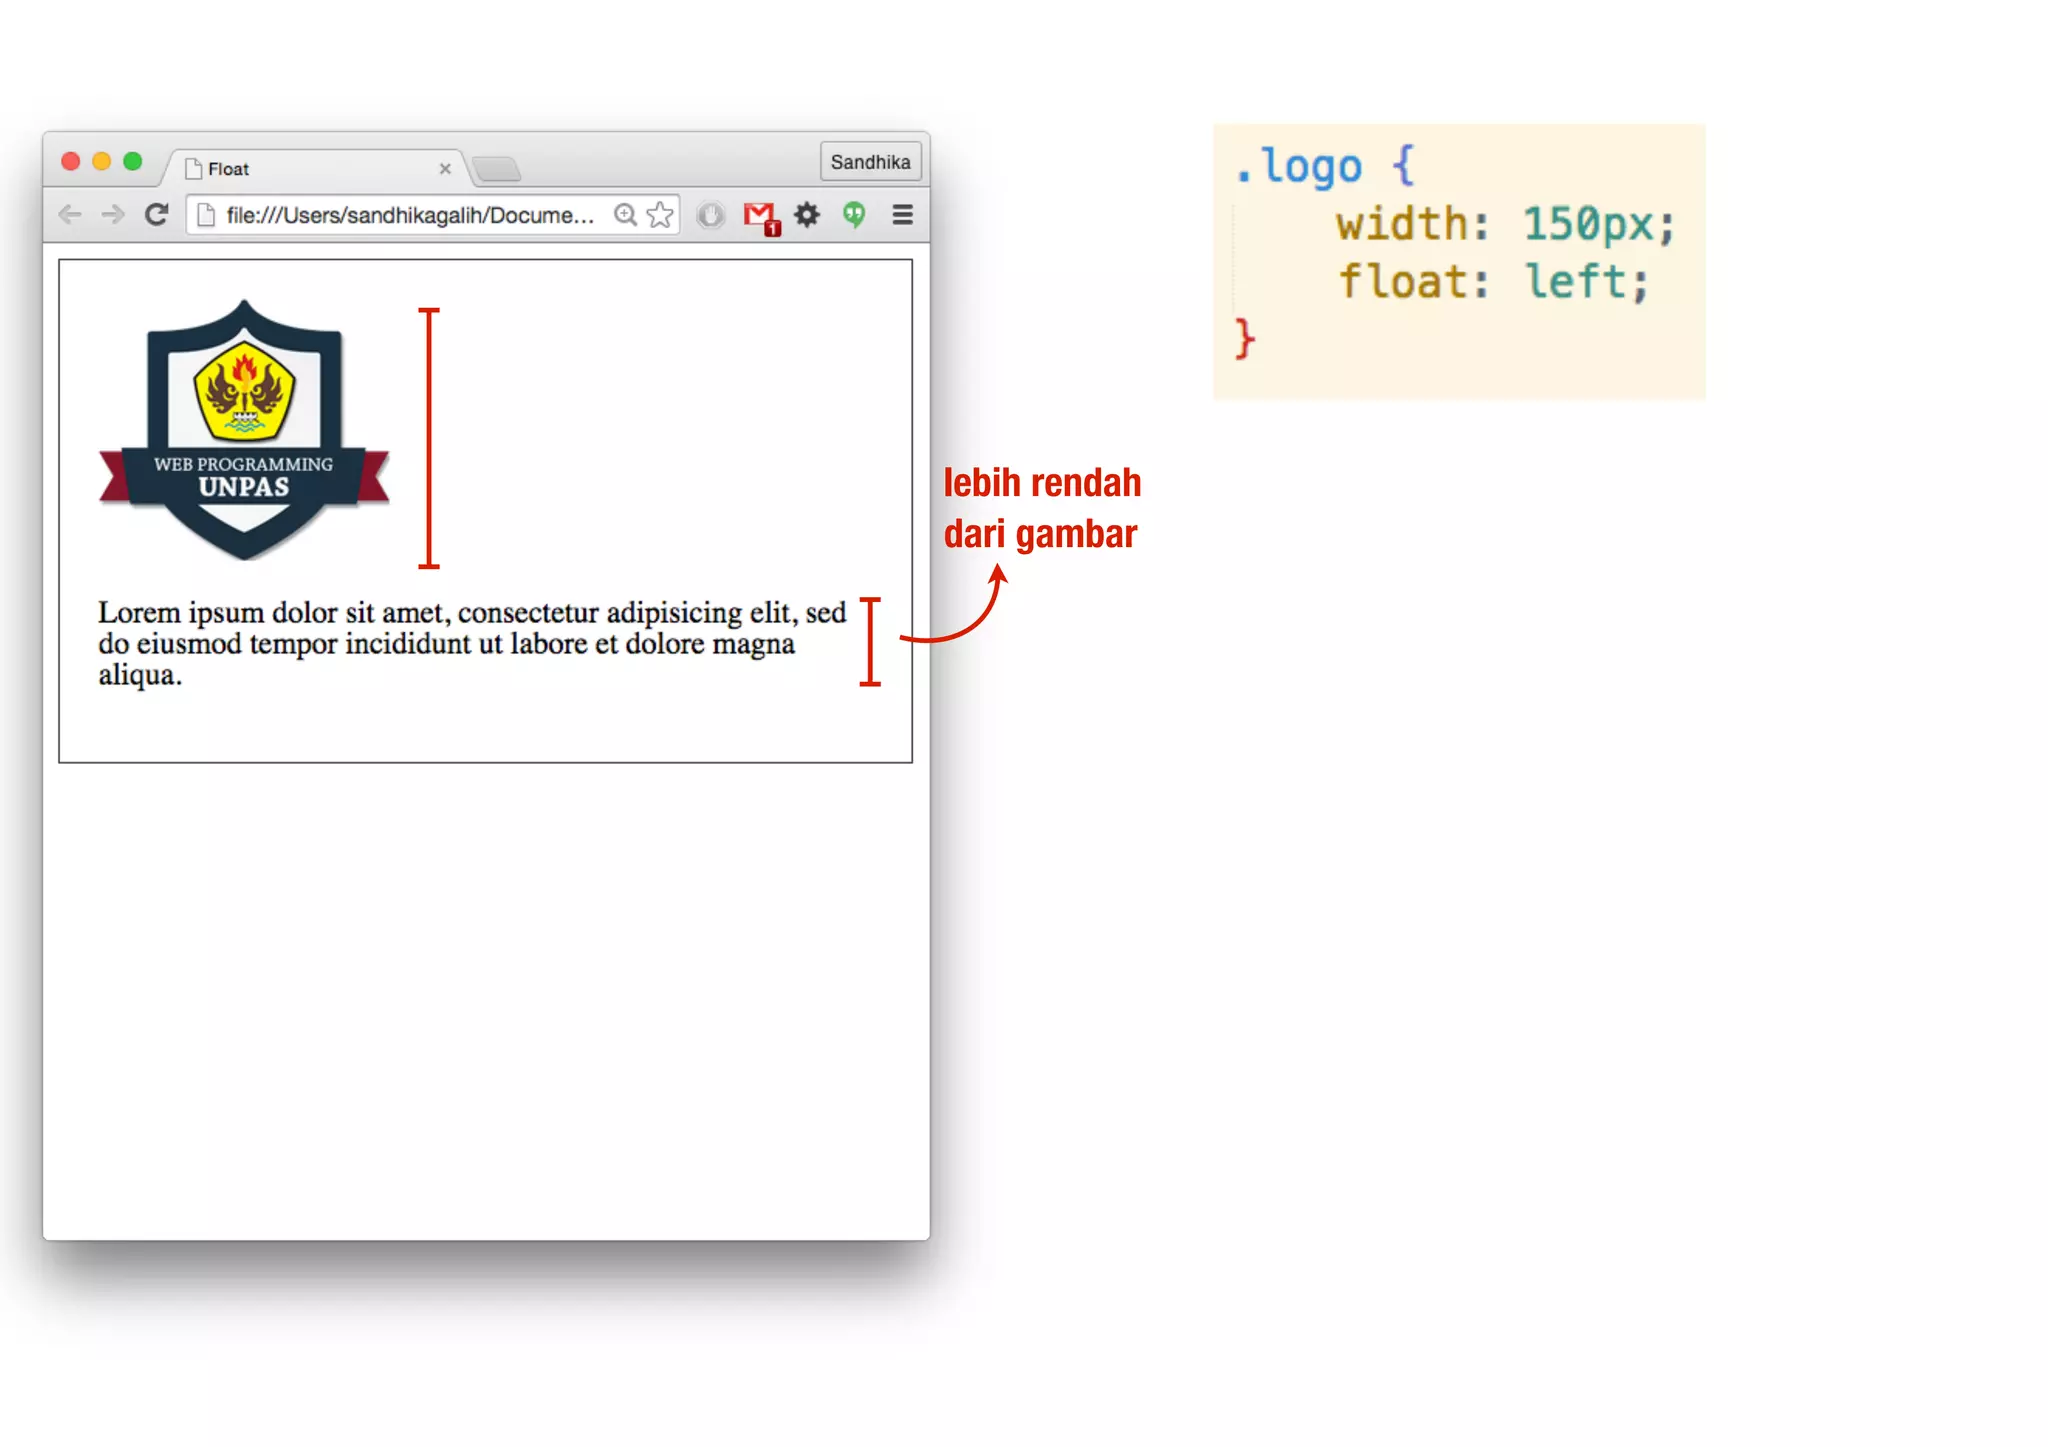Image resolution: width=2048 pixels, height=1447 pixels.
Task: Close the Float tab
Action: (x=445, y=169)
